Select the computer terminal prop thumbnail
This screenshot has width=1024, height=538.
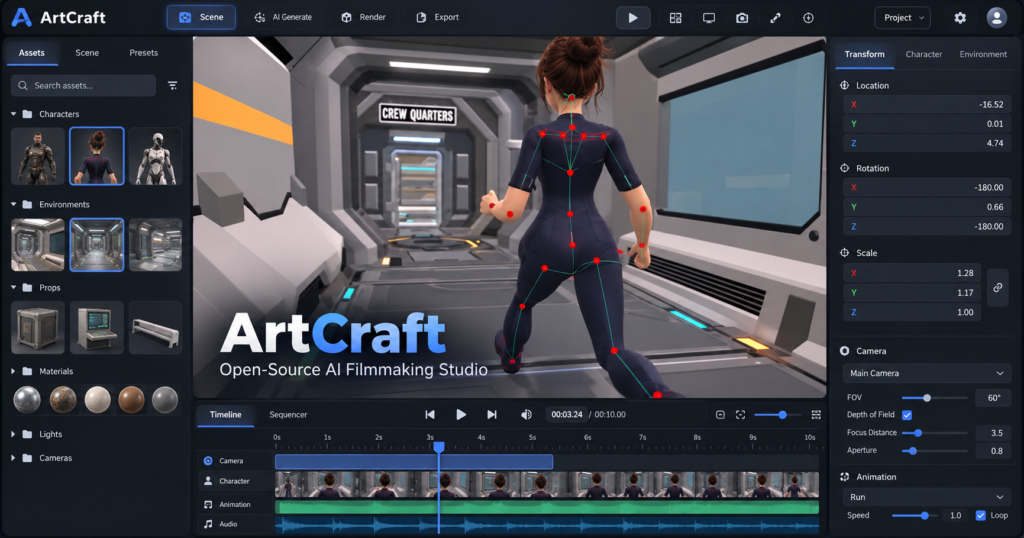point(97,328)
